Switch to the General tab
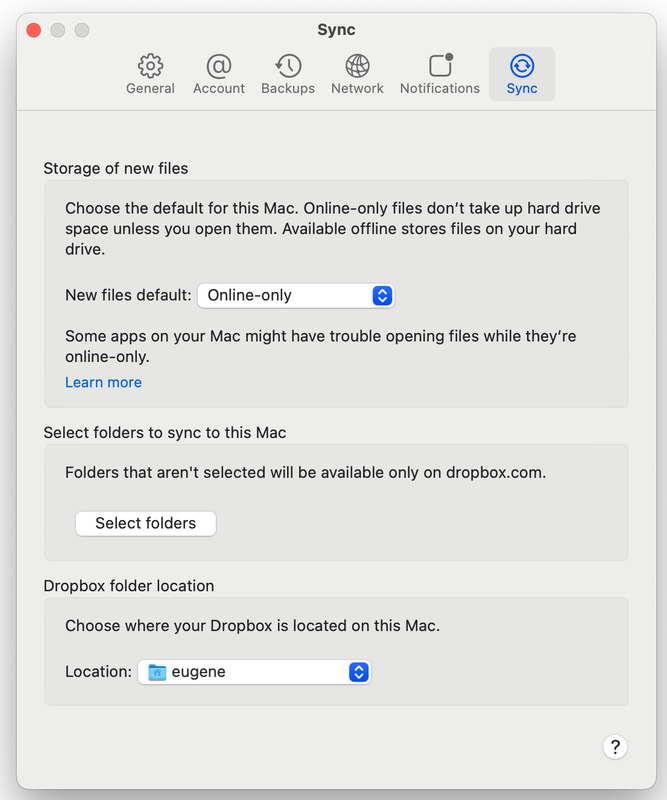Screen dimensions: 667x800 (150, 74)
